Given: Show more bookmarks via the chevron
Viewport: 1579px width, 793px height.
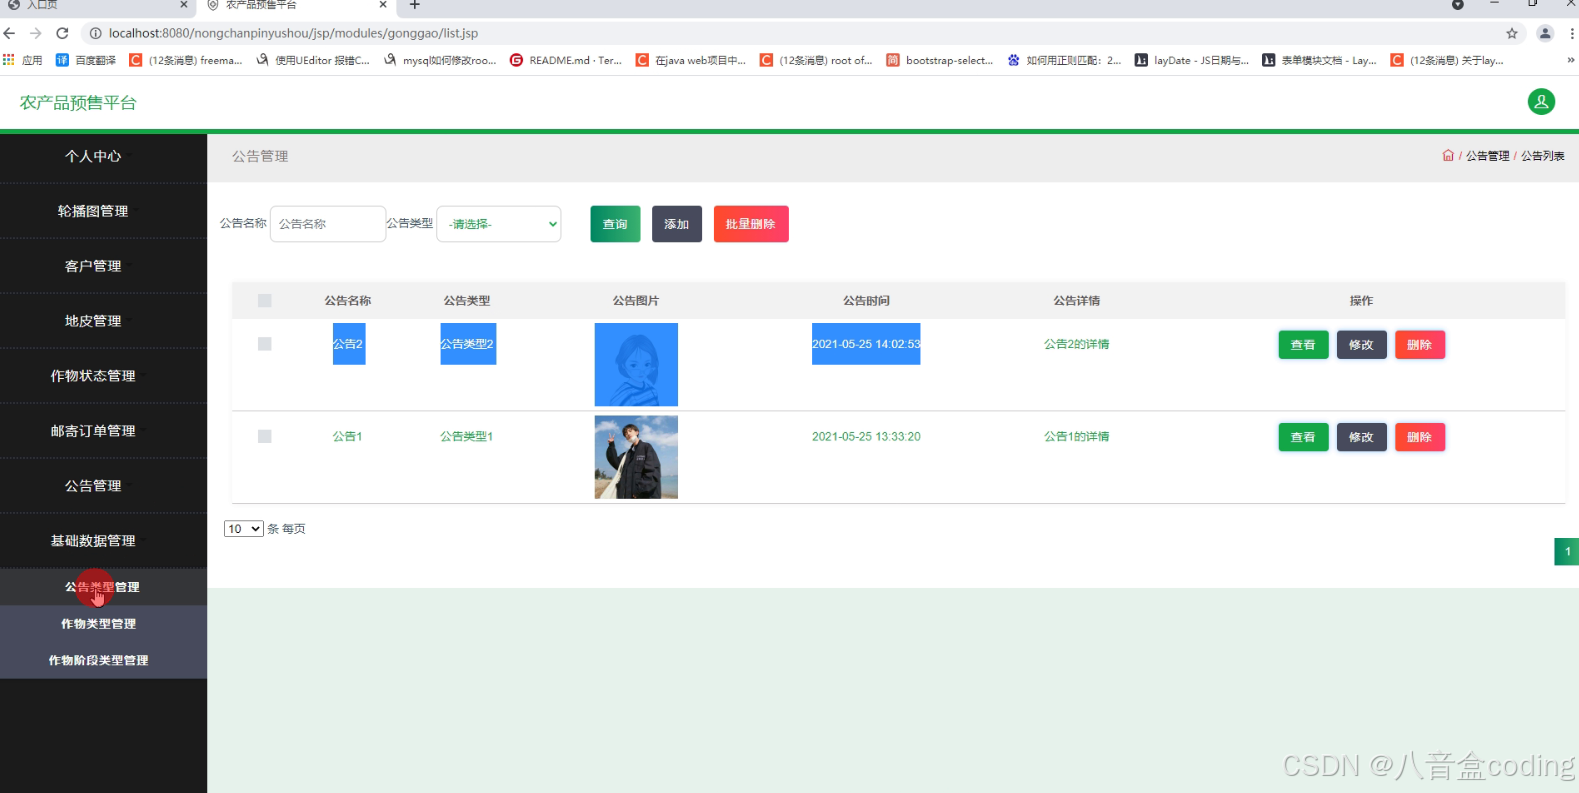Looking at the screenshot, I should point(1570,60).
